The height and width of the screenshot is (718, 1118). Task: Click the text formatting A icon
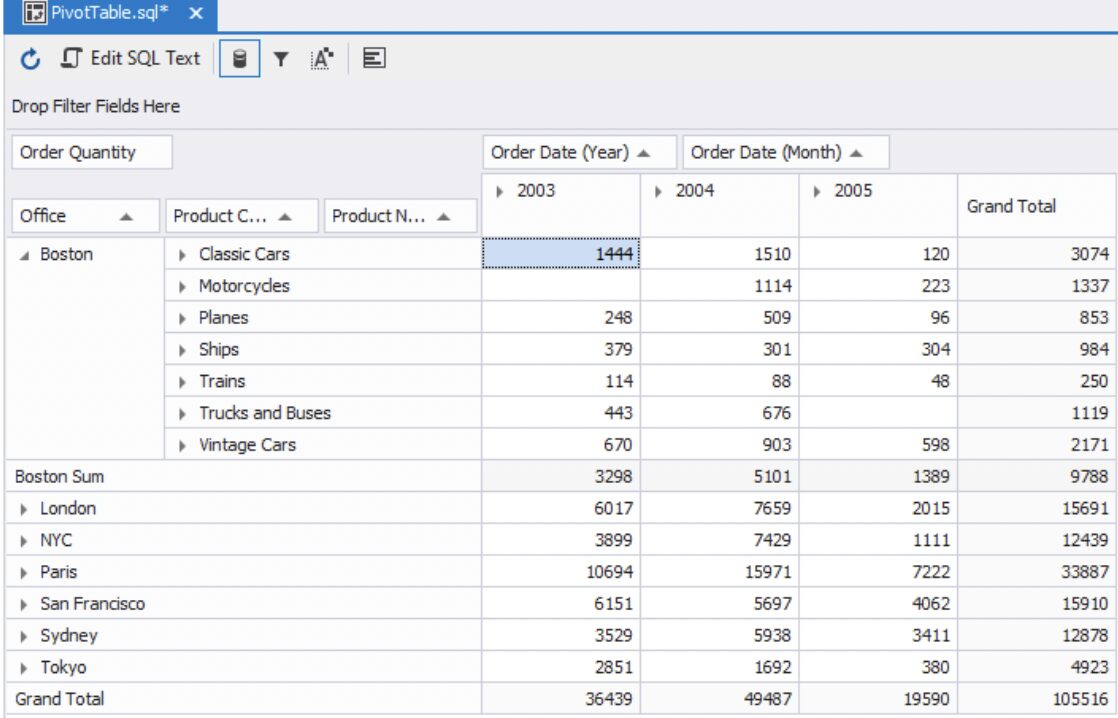click(x=321, y=59)
